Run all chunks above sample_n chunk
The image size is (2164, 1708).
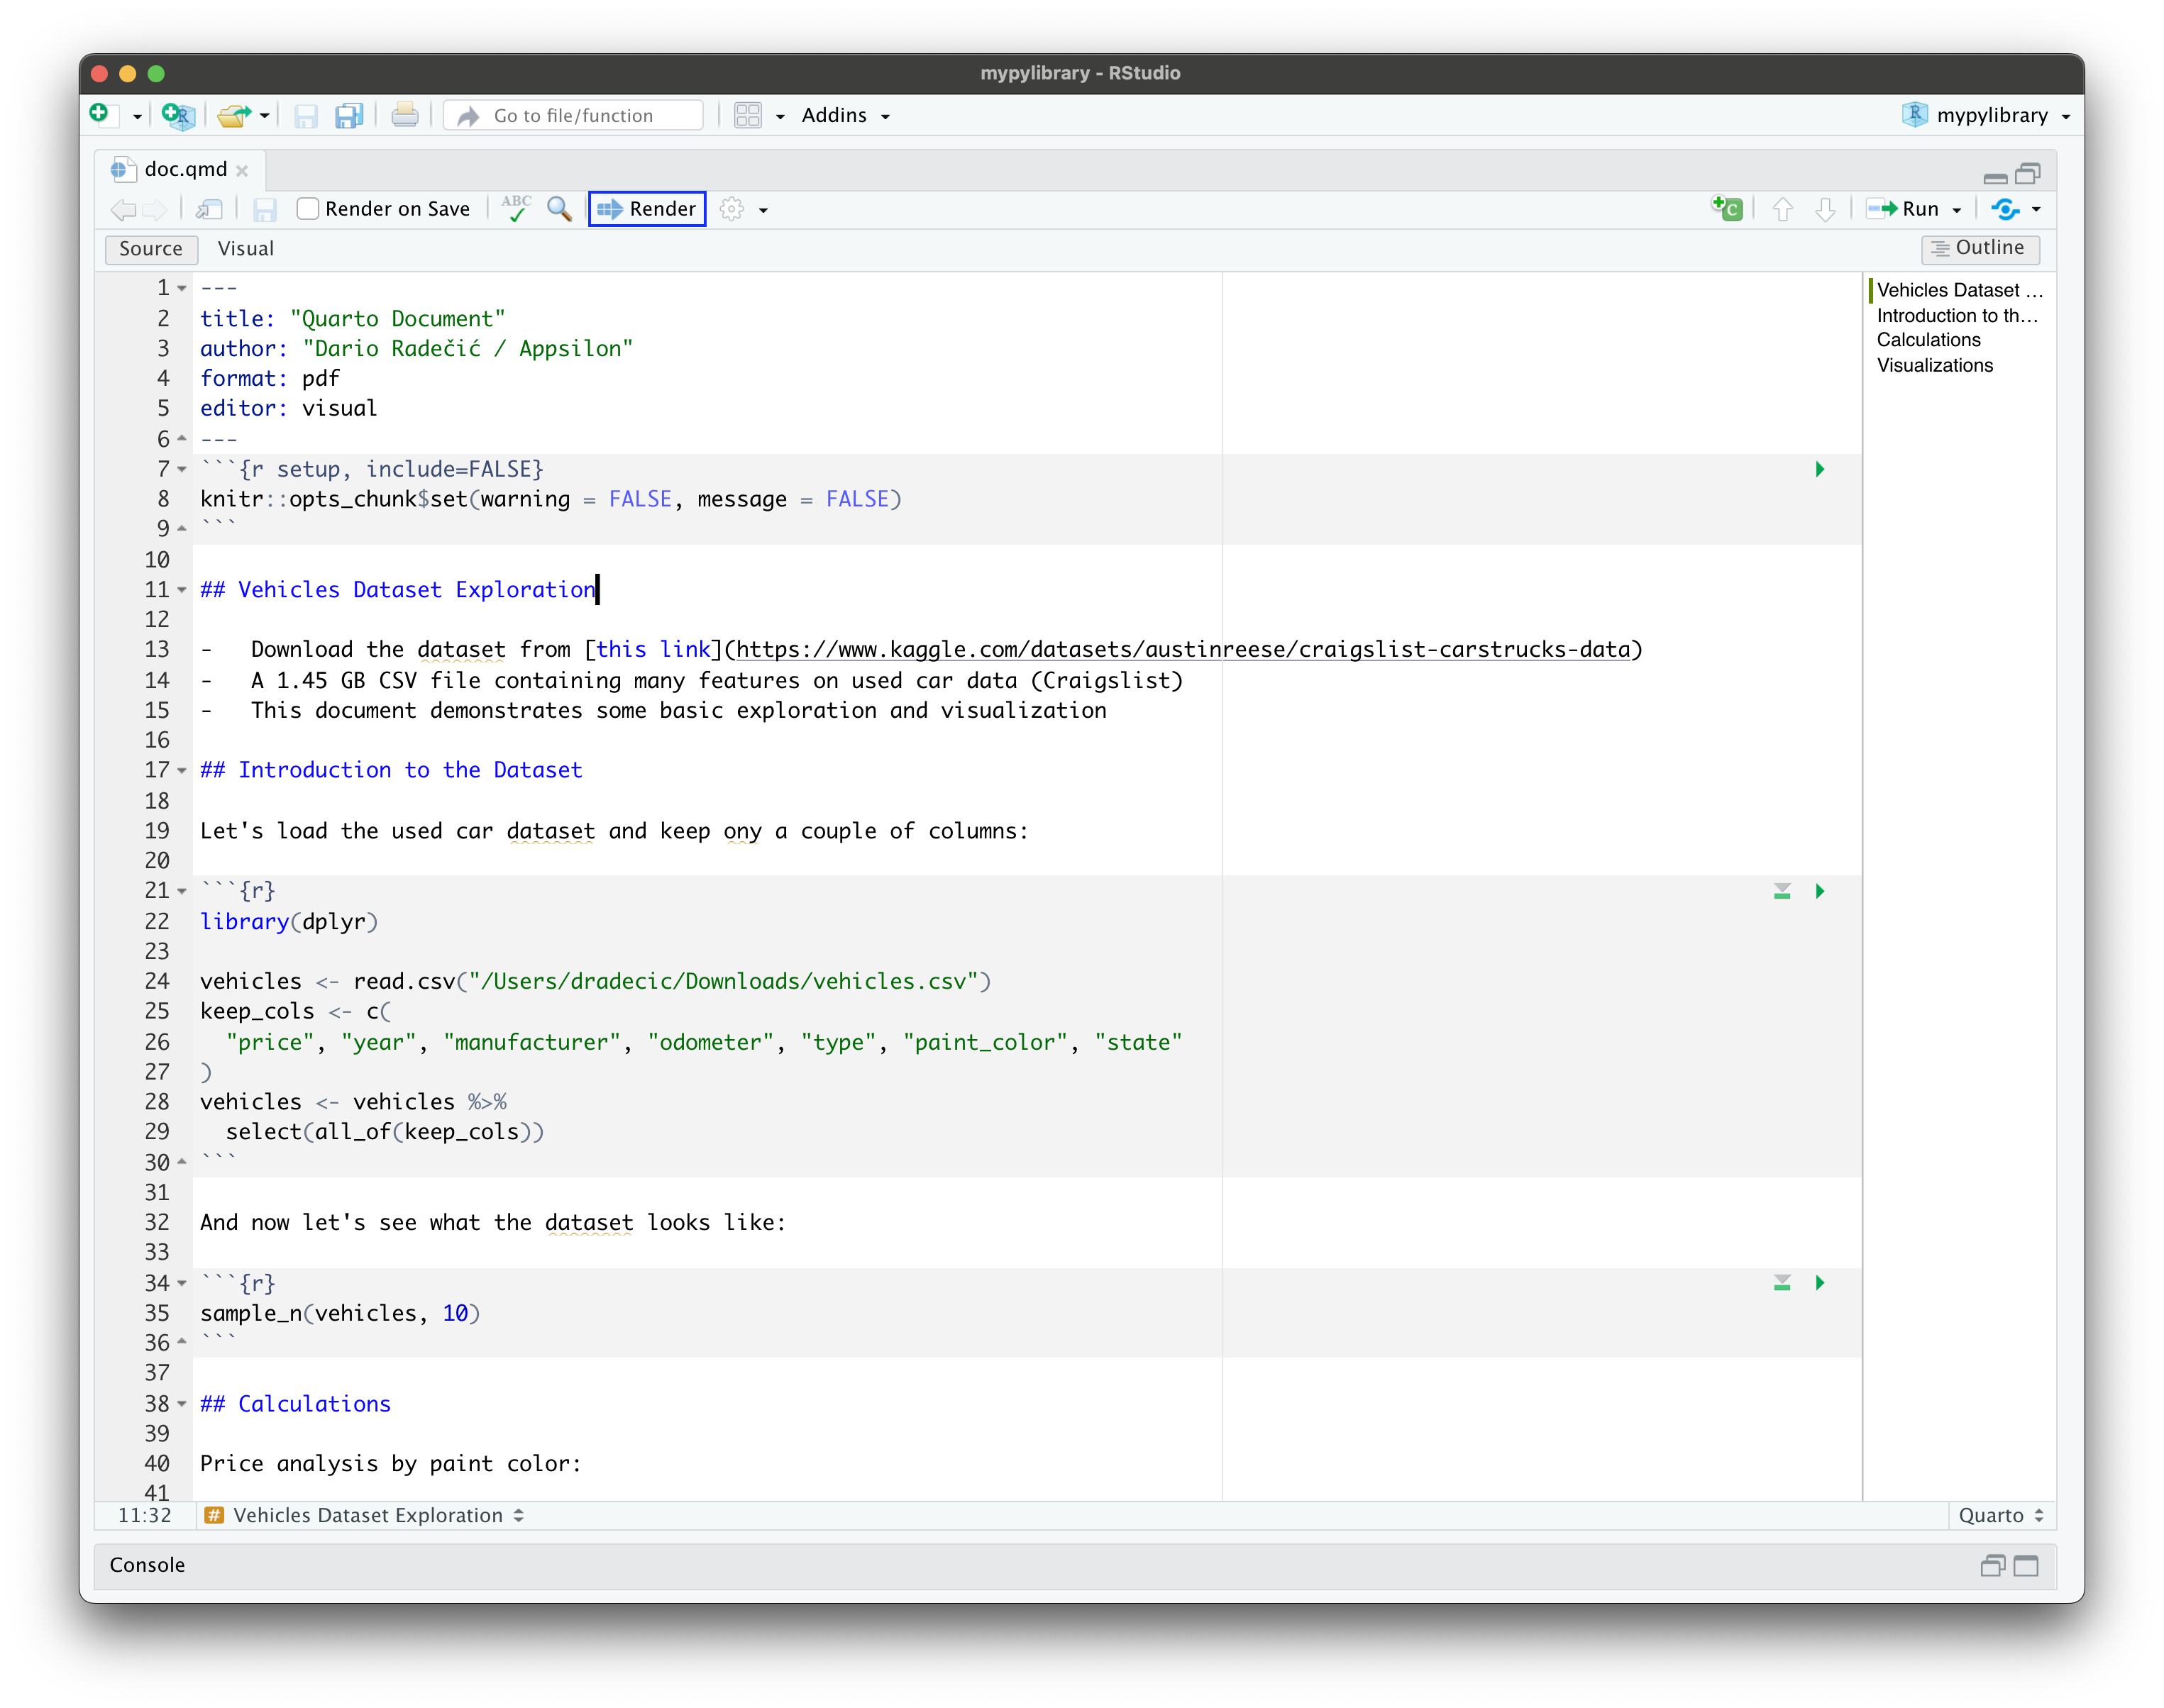(1782, 1283)
